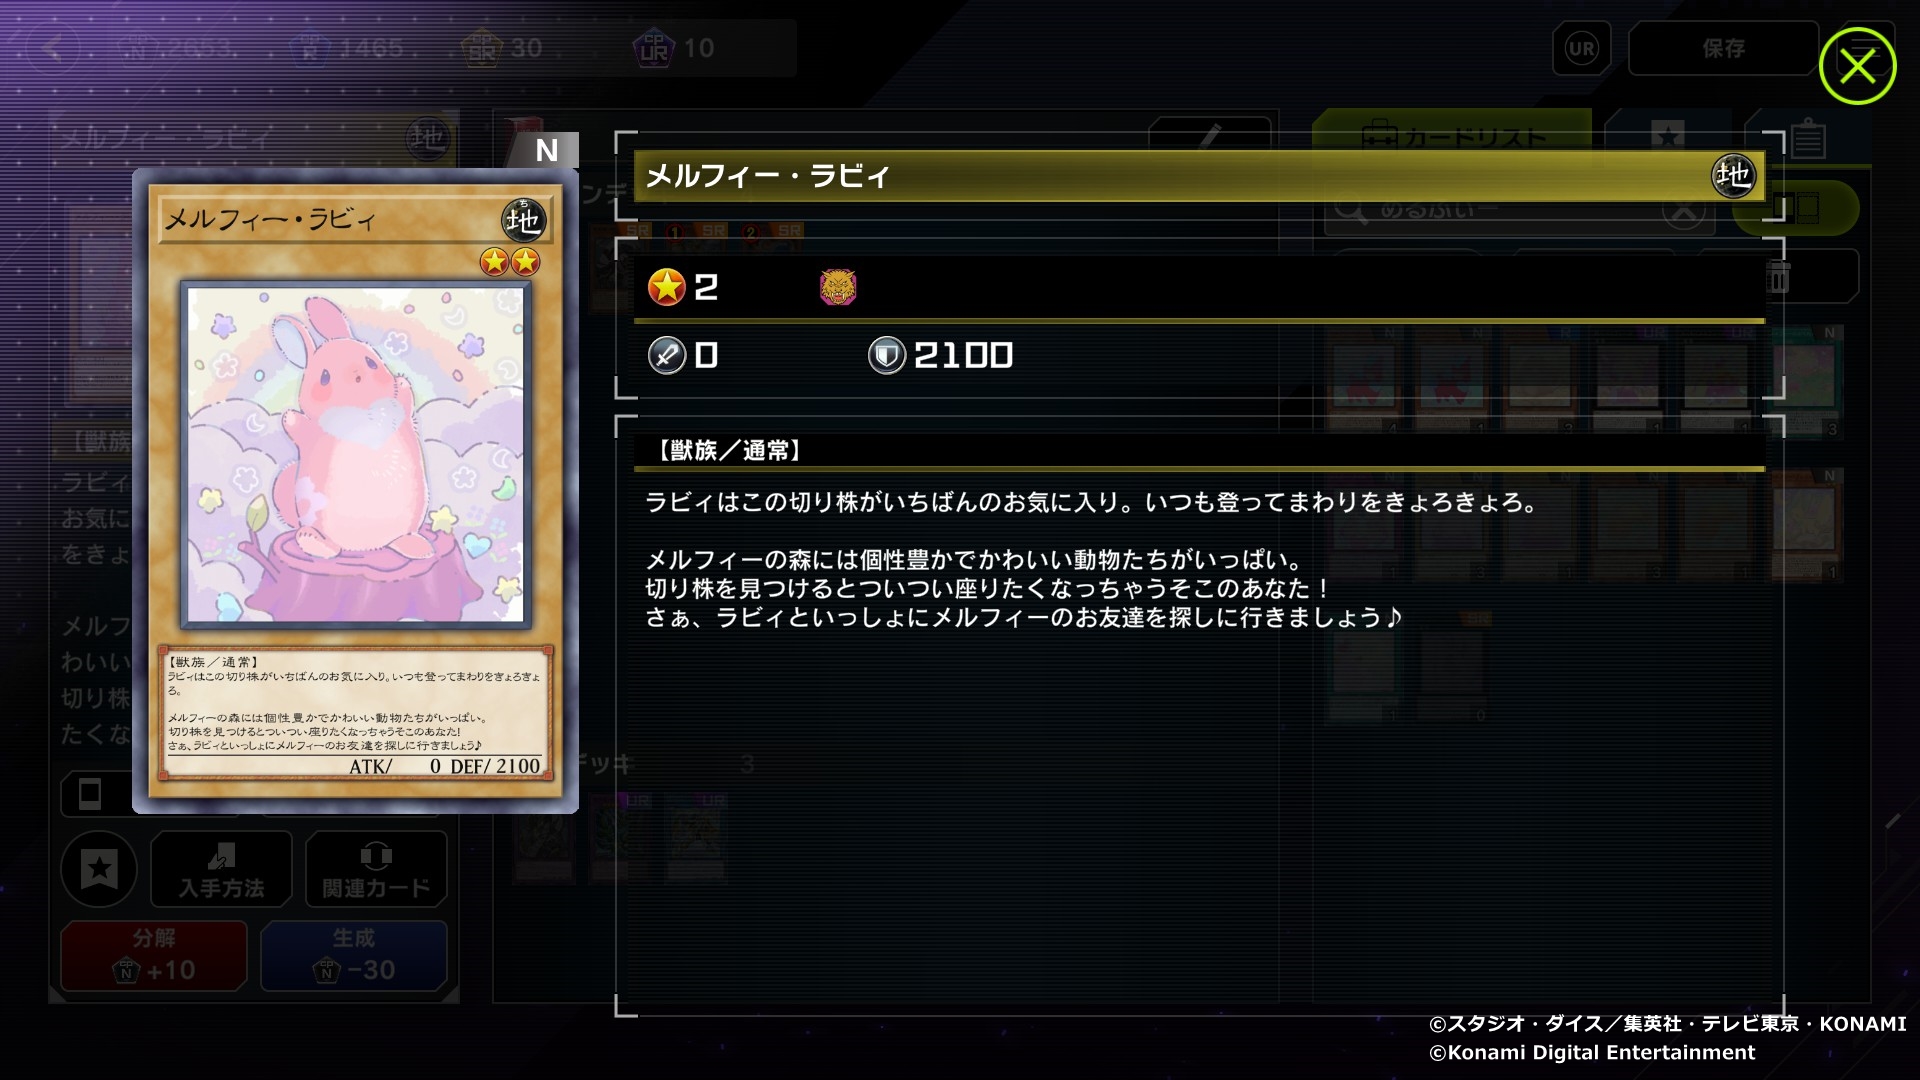Image resolution: width=1920 pixels, height=1080 pixels.
Task: Click the clipboard icon tab at right
Action: click(1806, 139)
